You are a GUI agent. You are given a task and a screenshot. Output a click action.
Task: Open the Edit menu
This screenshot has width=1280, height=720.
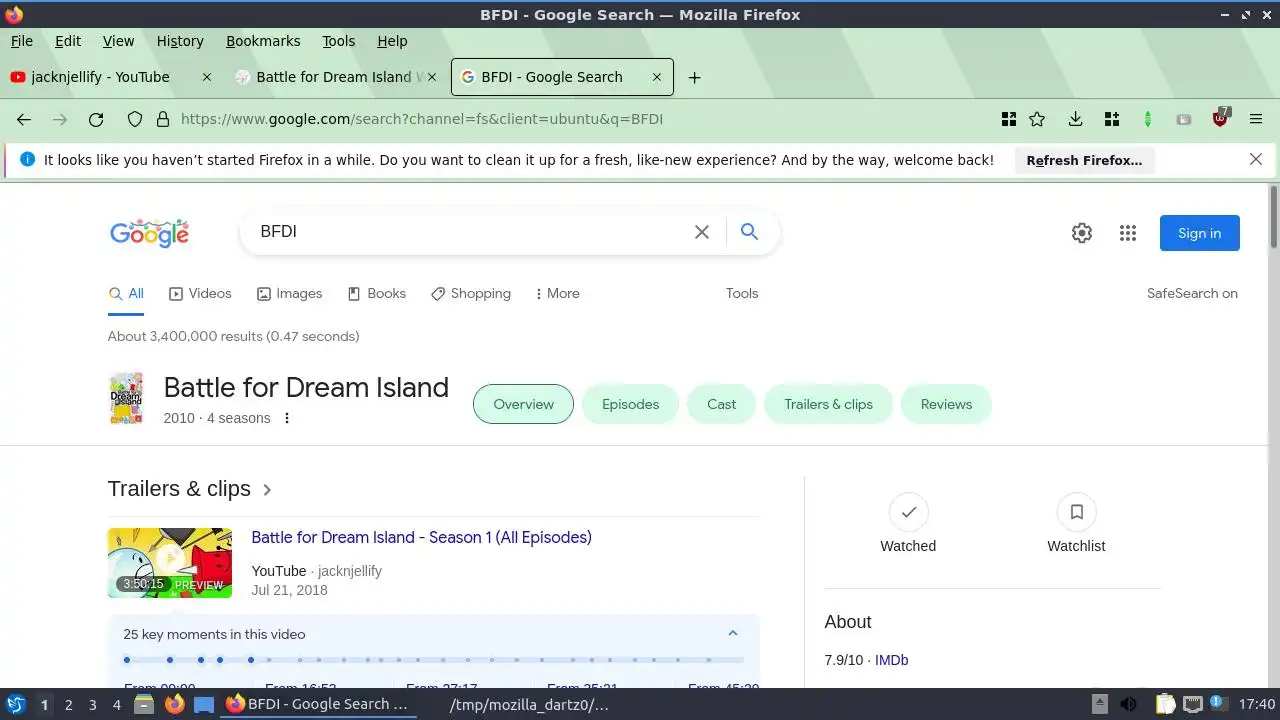click(x=68, y=41)
